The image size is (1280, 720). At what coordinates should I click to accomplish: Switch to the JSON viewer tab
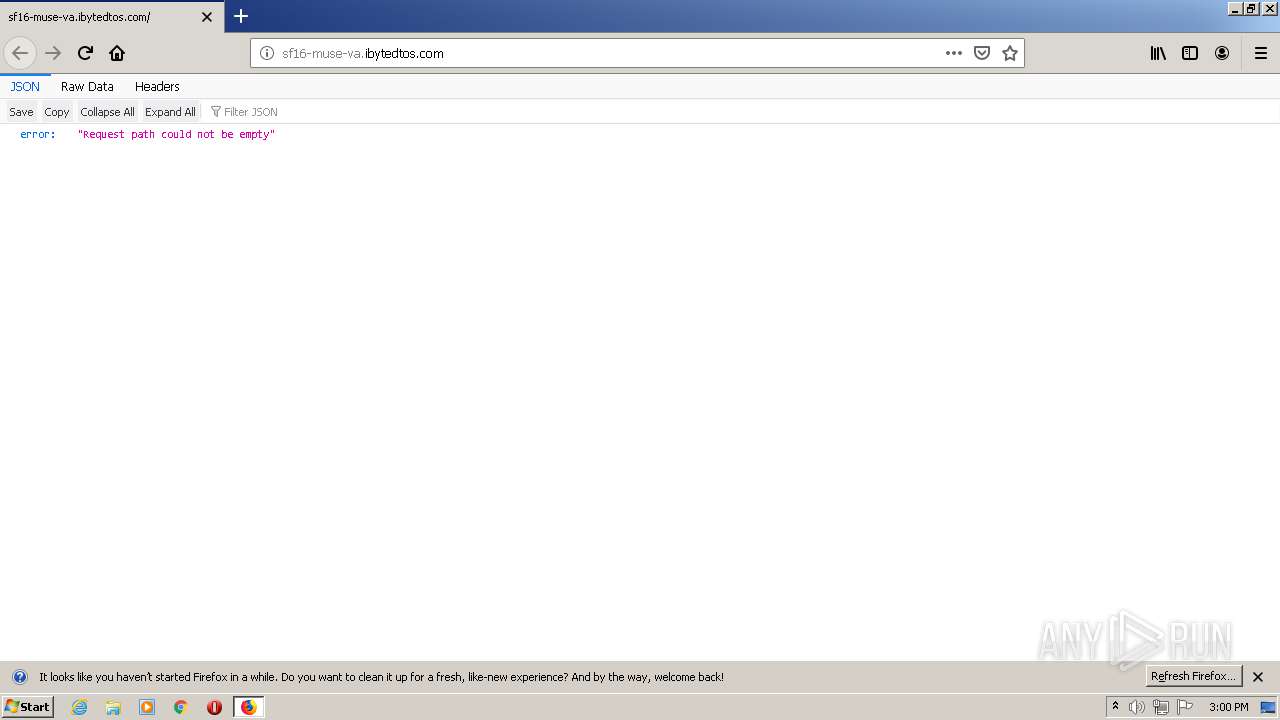click(25, 87)
